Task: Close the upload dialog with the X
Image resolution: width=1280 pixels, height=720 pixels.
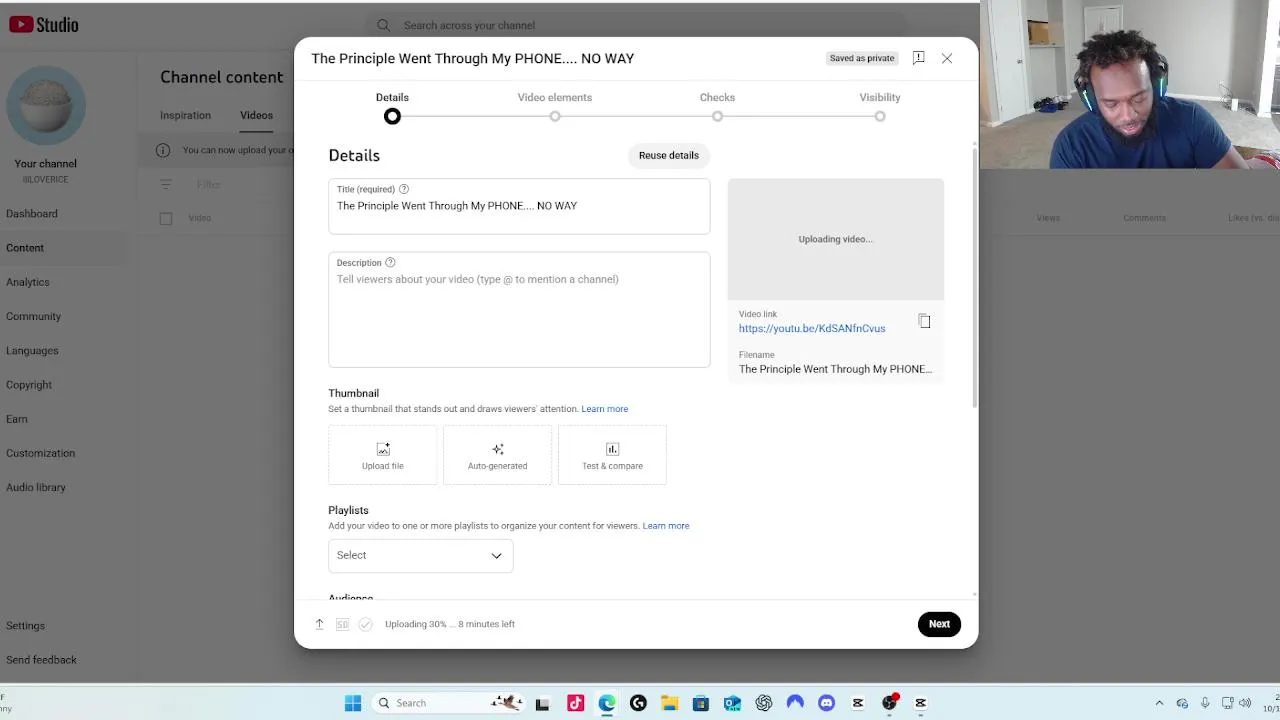Action: point(947,58)
